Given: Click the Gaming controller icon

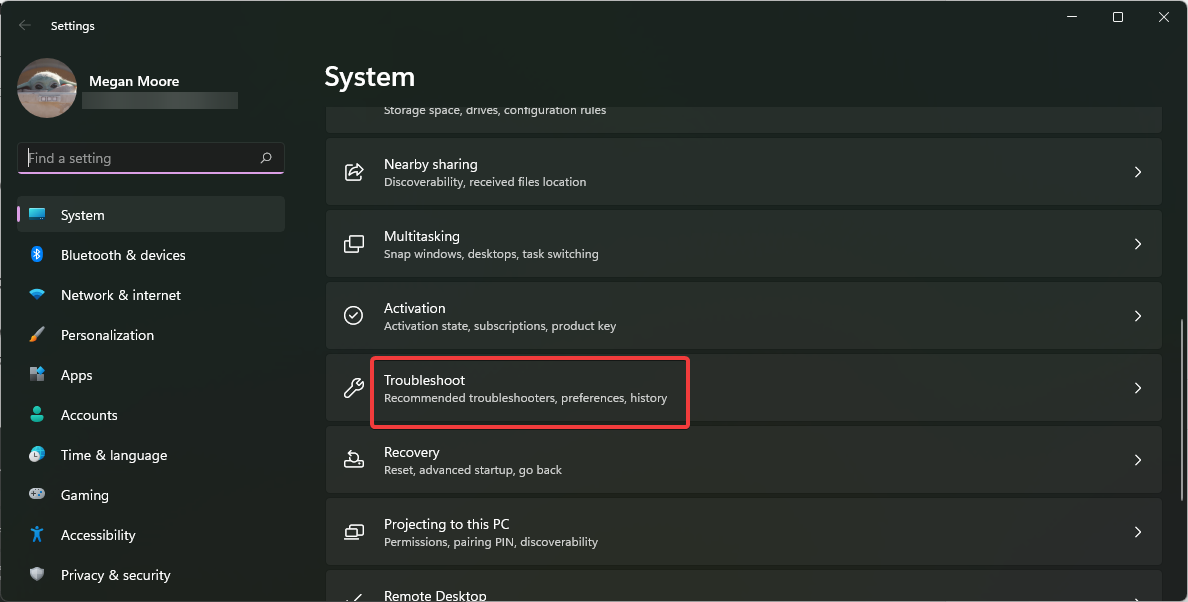Looking at the screenshot, I should [x=37, y=495].
